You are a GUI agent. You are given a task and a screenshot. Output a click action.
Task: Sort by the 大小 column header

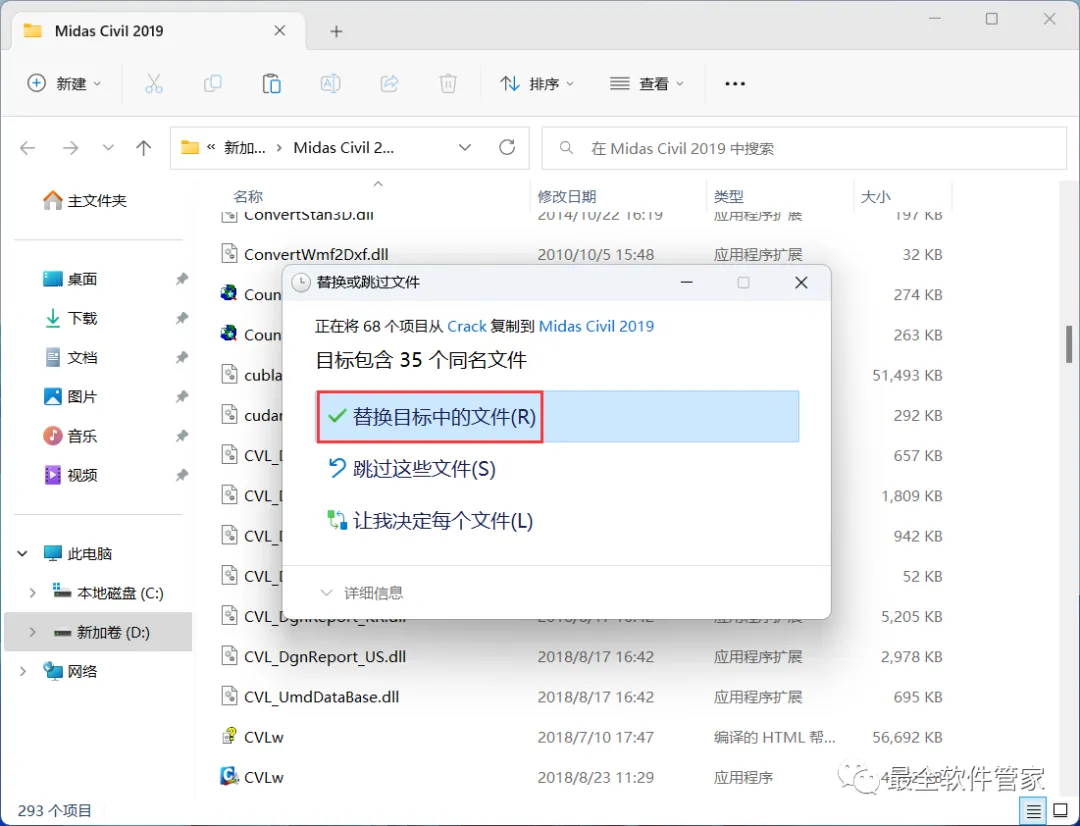875,197
